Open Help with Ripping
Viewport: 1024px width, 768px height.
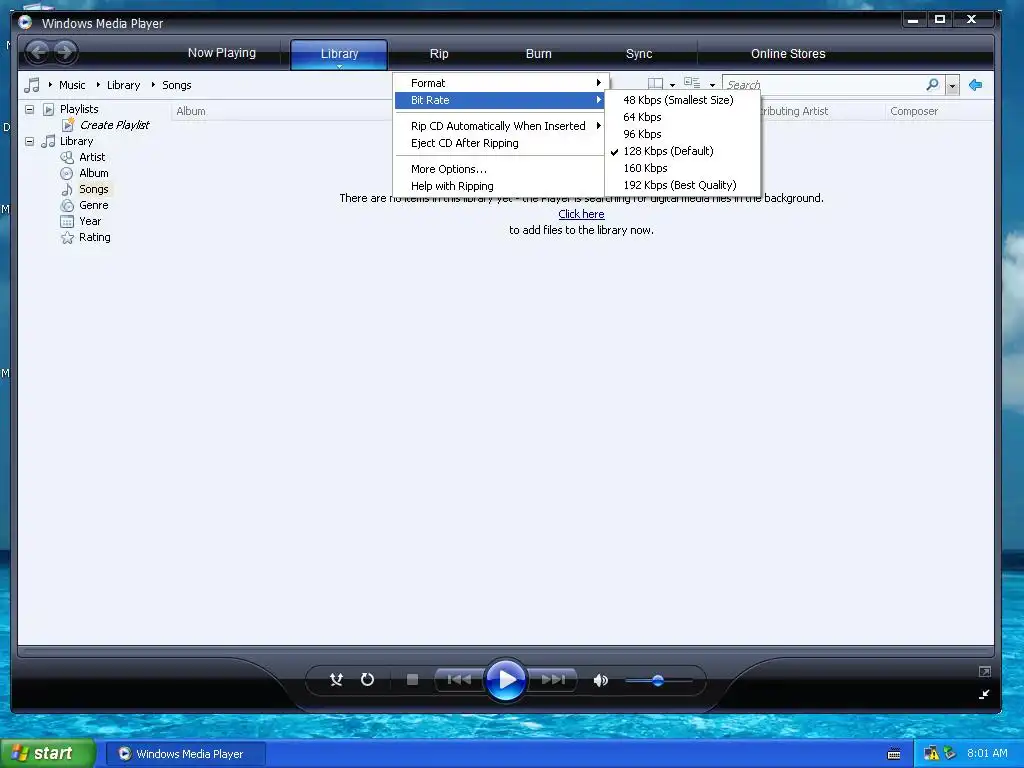[x=500, y=186]
